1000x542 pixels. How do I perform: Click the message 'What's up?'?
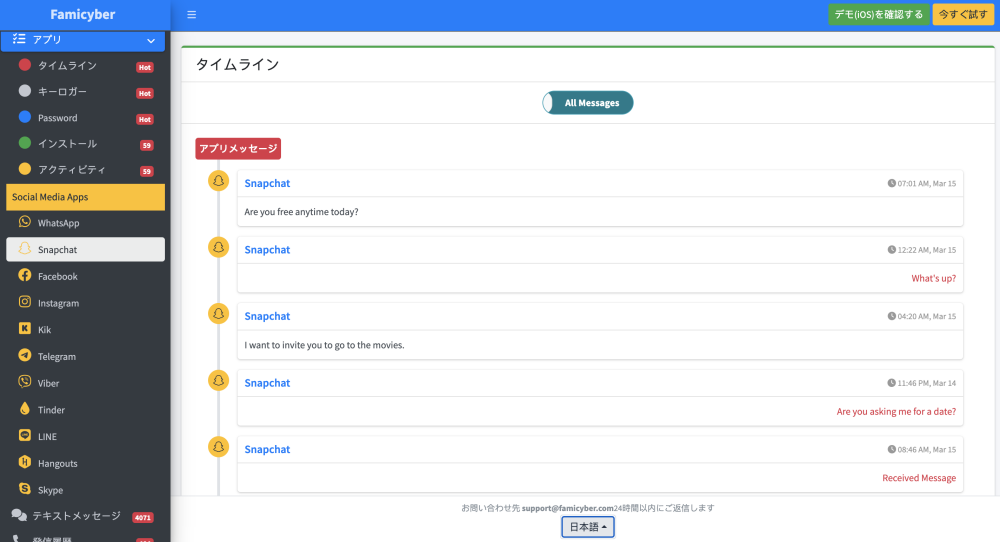934,279
